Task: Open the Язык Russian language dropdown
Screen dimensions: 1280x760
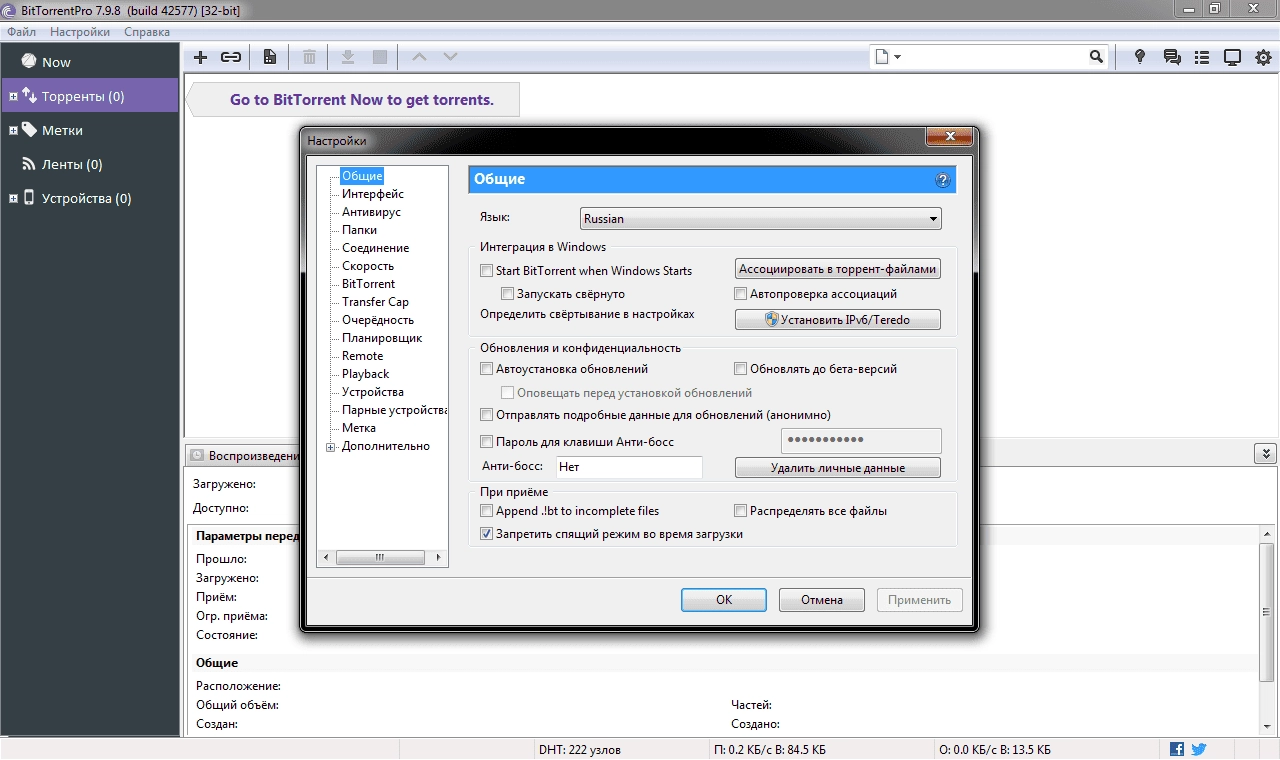Action: [761, 219]
